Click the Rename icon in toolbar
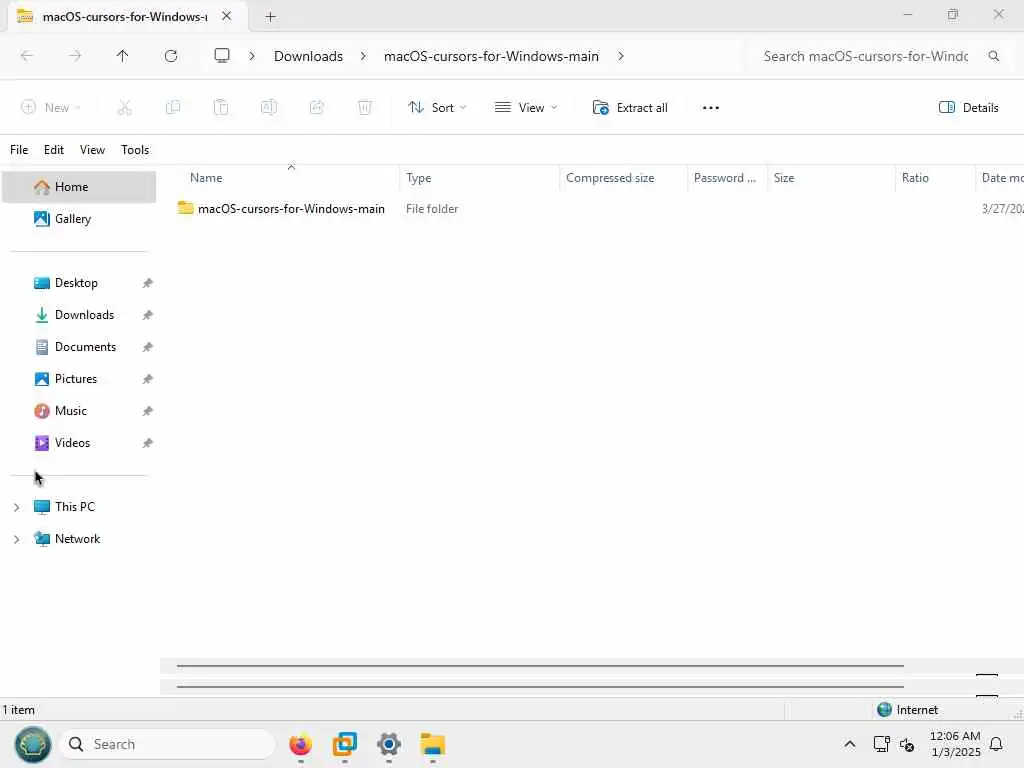1024x768 pixels. click(x=269, y=108)
